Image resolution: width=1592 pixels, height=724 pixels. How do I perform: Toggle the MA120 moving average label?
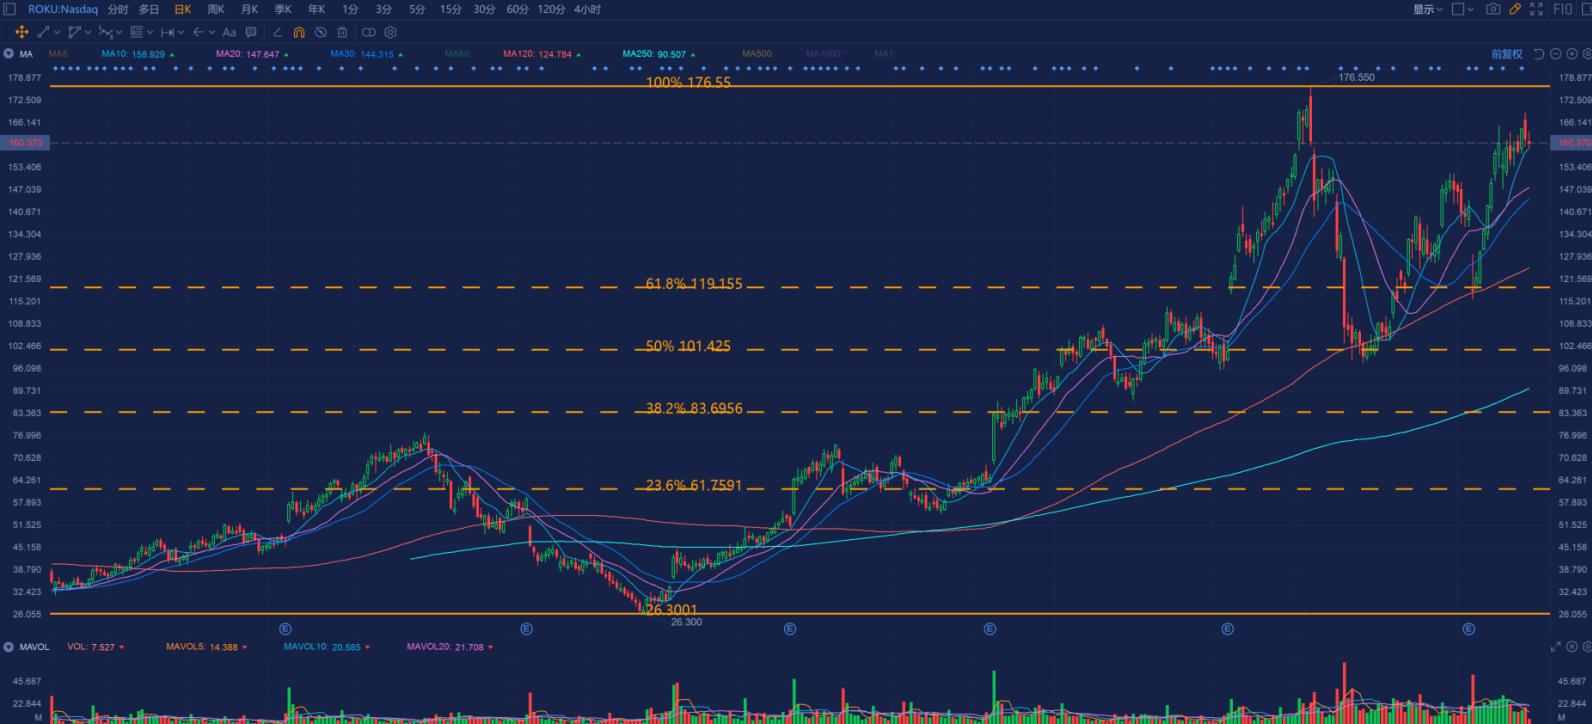click(542, 54)
